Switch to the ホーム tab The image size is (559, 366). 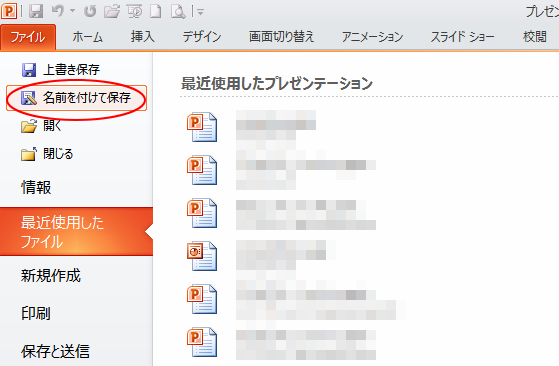pyautogui.click(x=87, y=37)
